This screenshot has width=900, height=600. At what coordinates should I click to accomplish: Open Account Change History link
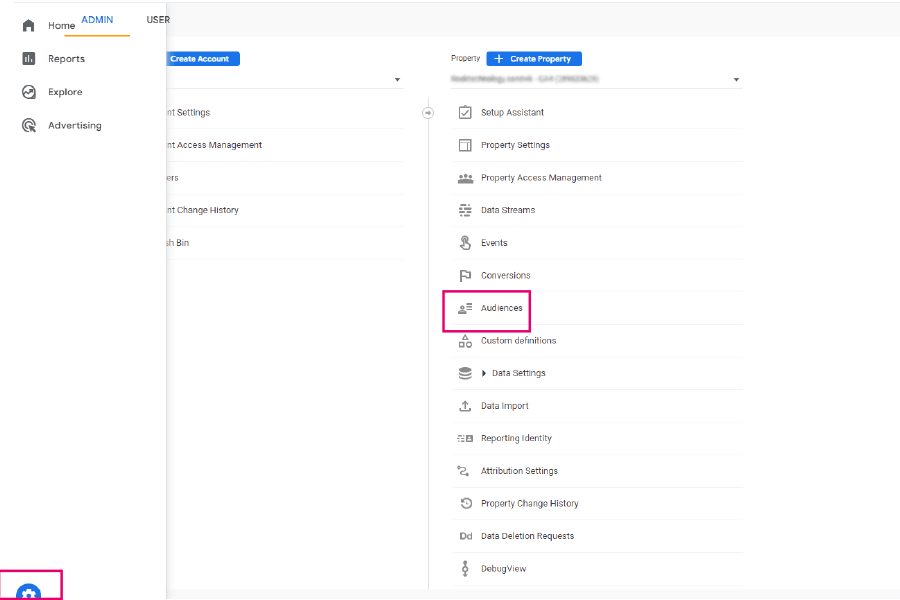203,210
